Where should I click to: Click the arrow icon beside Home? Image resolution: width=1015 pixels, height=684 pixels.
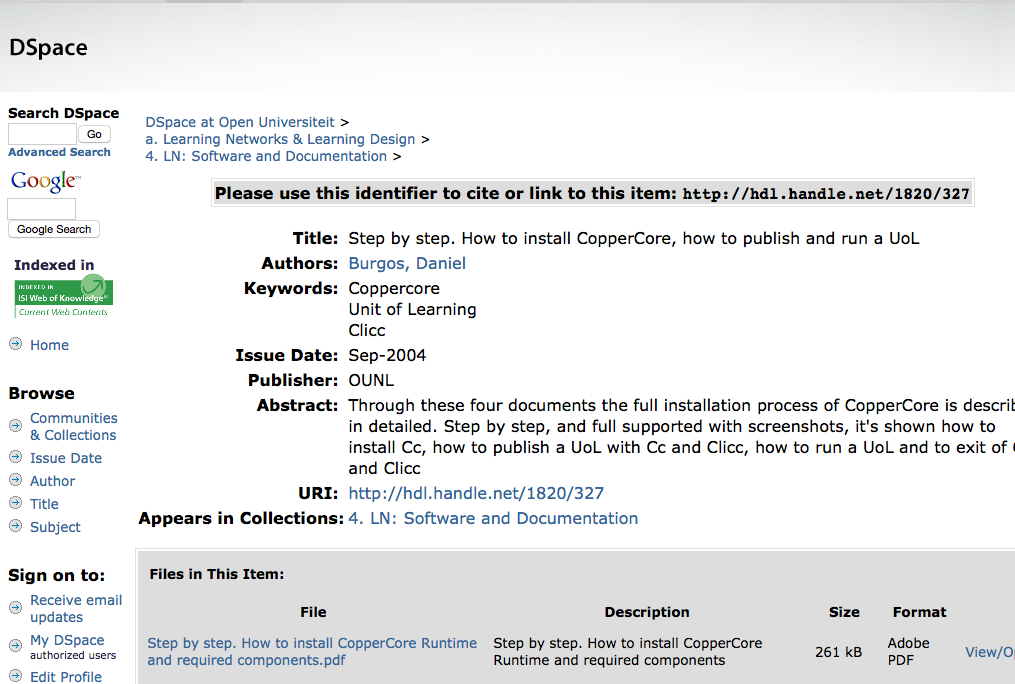coord(15,344)
